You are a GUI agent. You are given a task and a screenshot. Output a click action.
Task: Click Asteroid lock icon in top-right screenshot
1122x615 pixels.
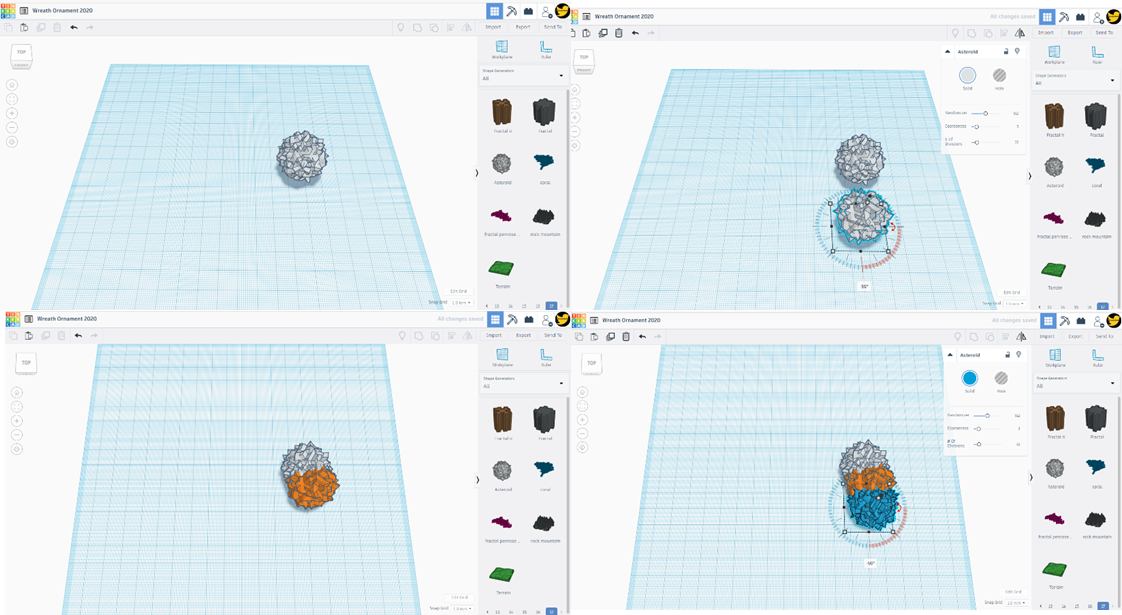[1006, 52]
